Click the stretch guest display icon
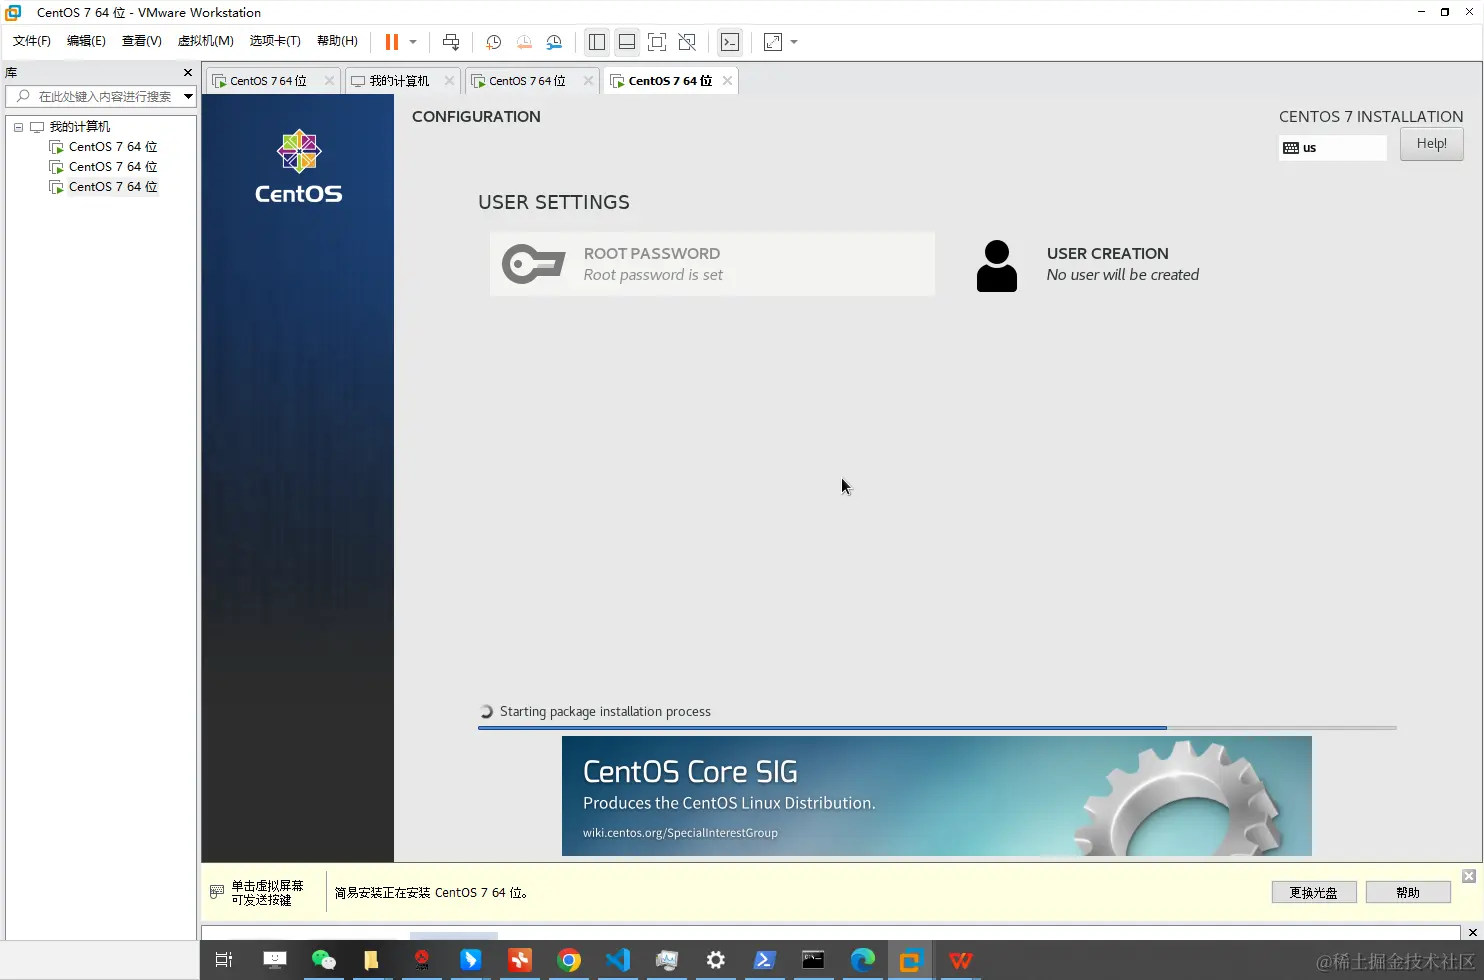1484x980 pixels. [773, 42]
